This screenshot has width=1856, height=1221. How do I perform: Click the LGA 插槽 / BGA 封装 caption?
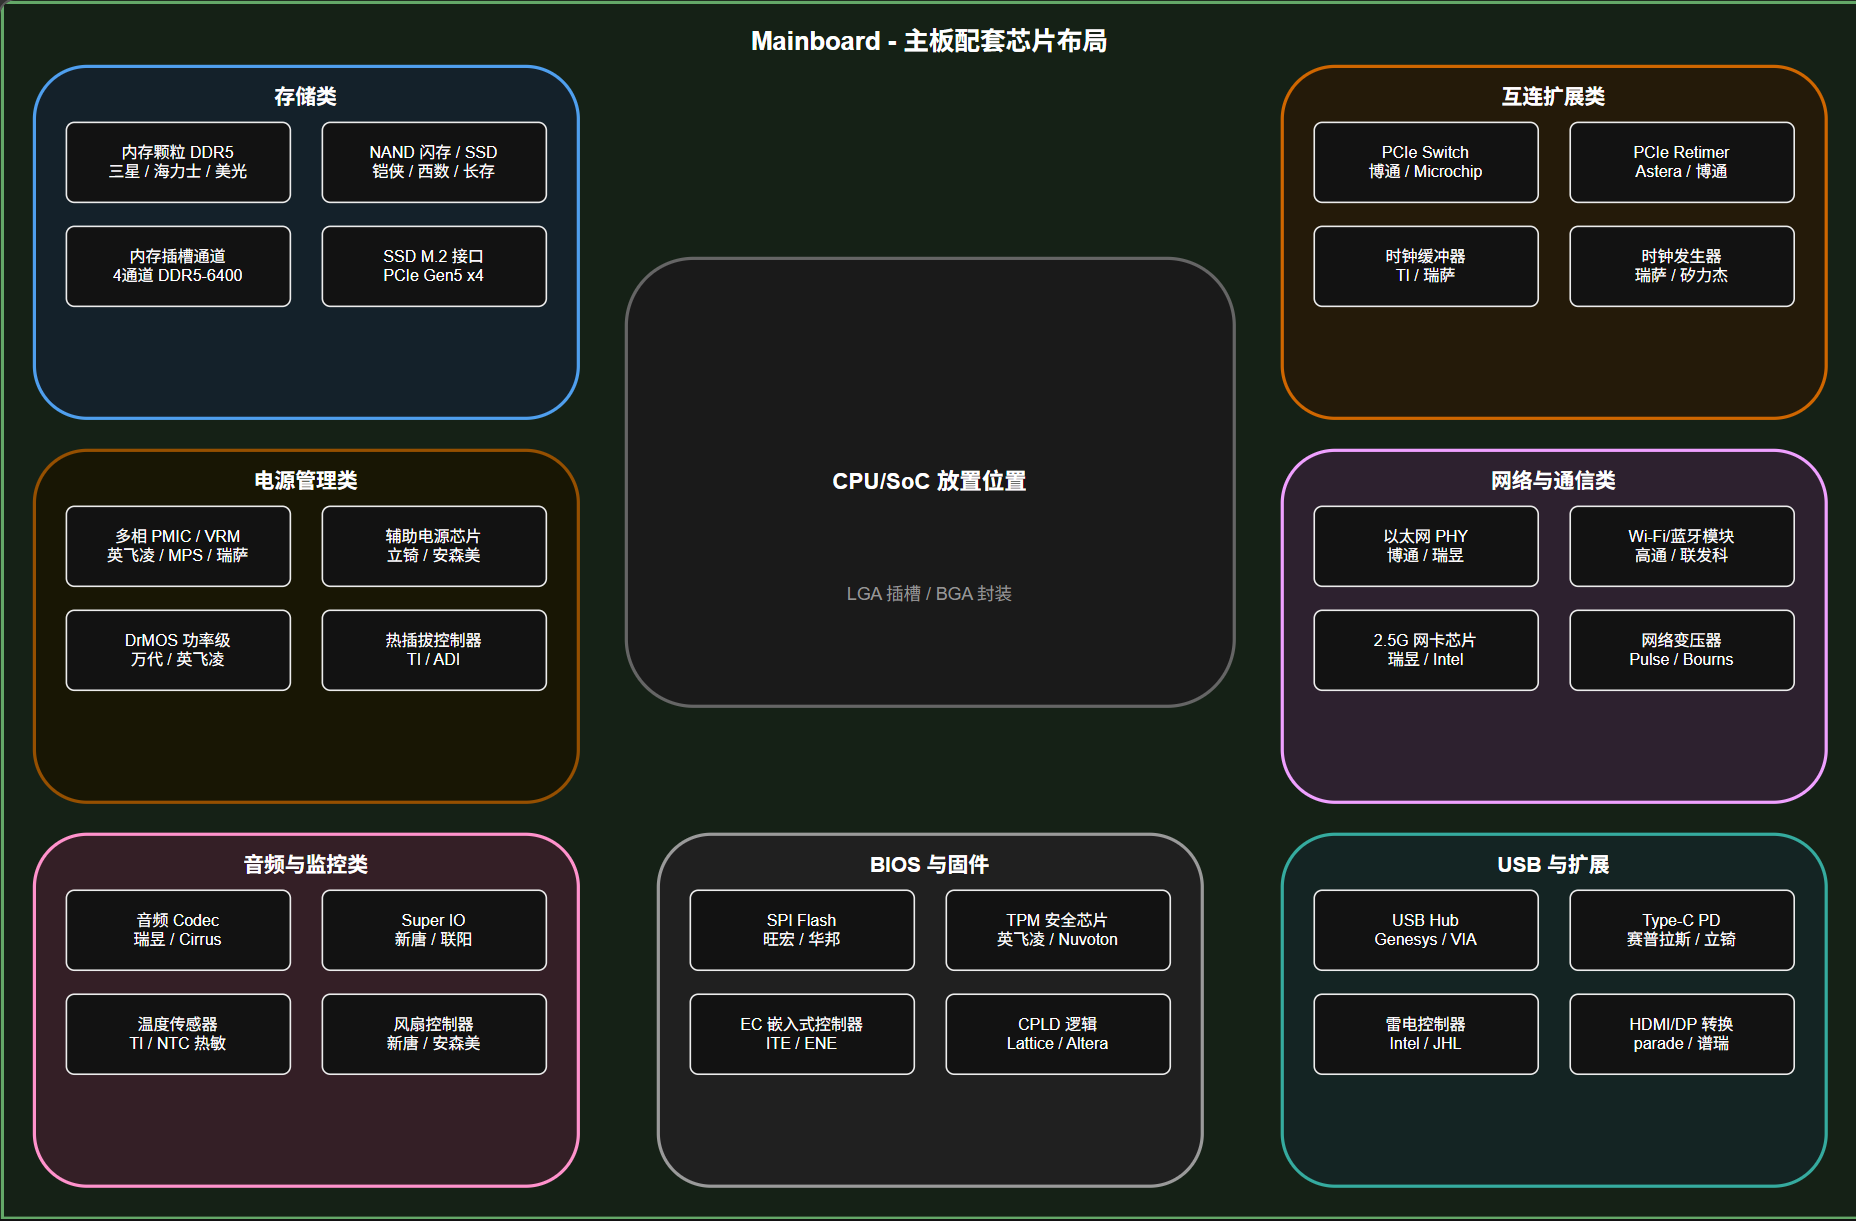coord(930,593)
